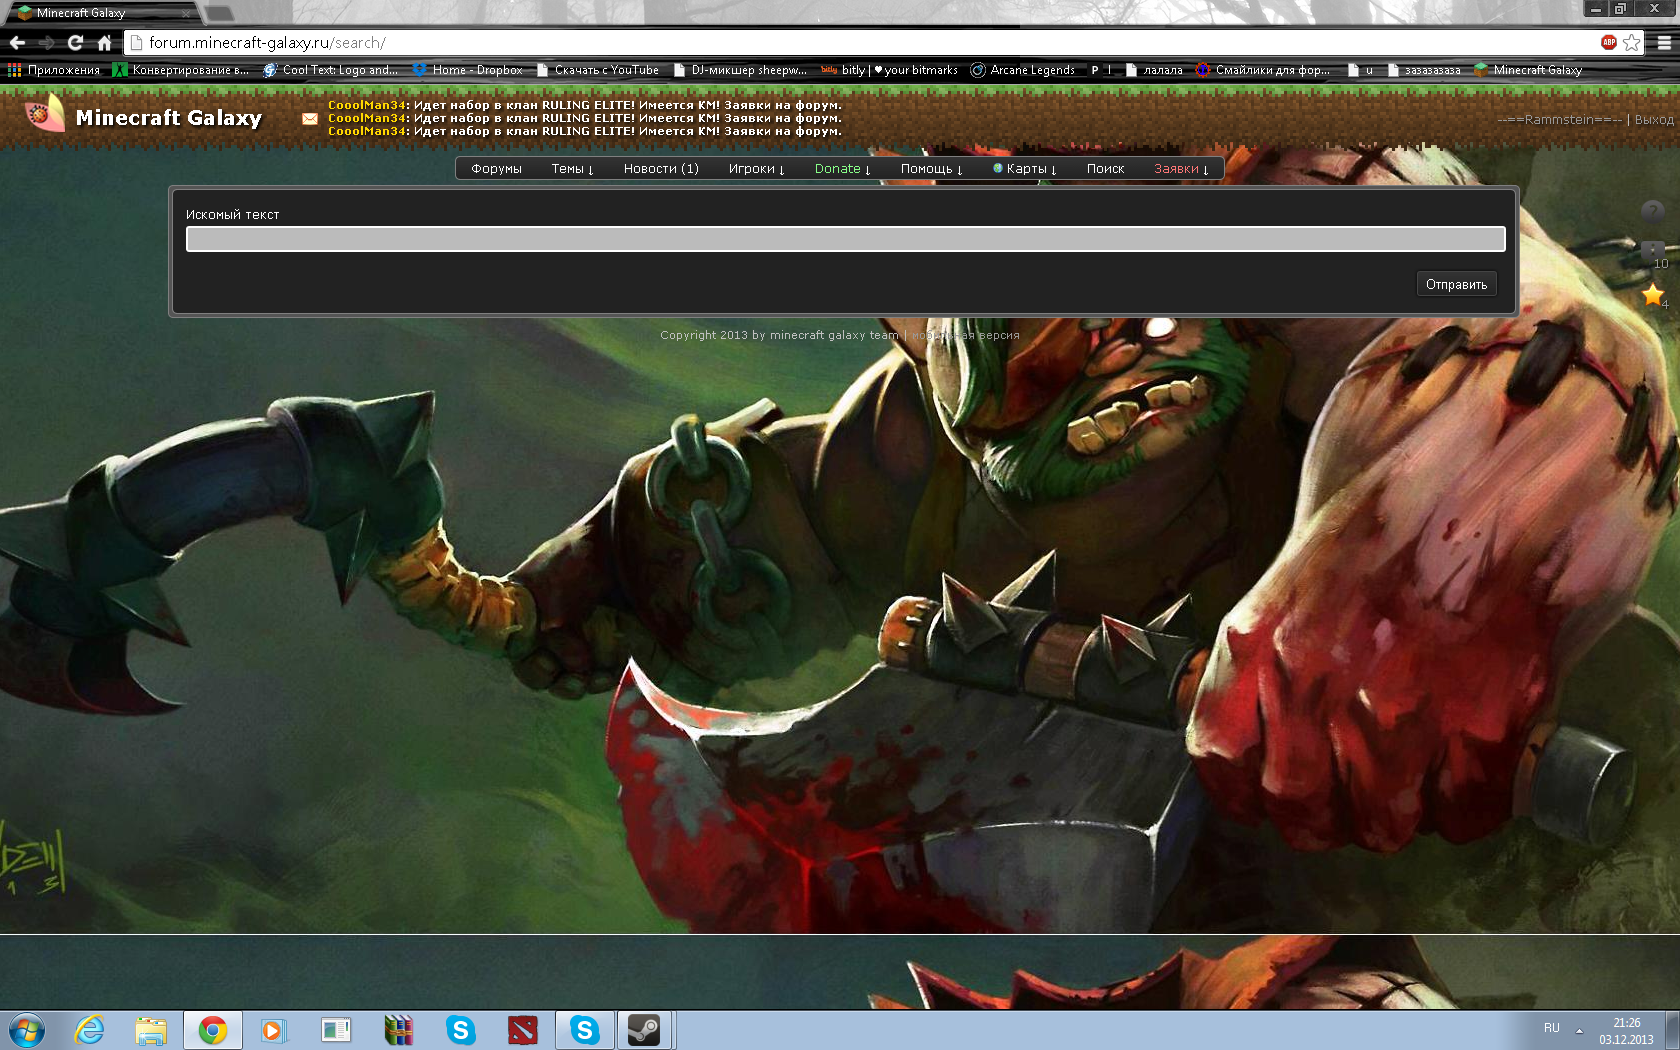Image resolution: width=1680 pixels, height=1050 pixels.
Task: Open Скачать с YouTube bookmark
Action: pyautogui.click(x=598, y=70)
